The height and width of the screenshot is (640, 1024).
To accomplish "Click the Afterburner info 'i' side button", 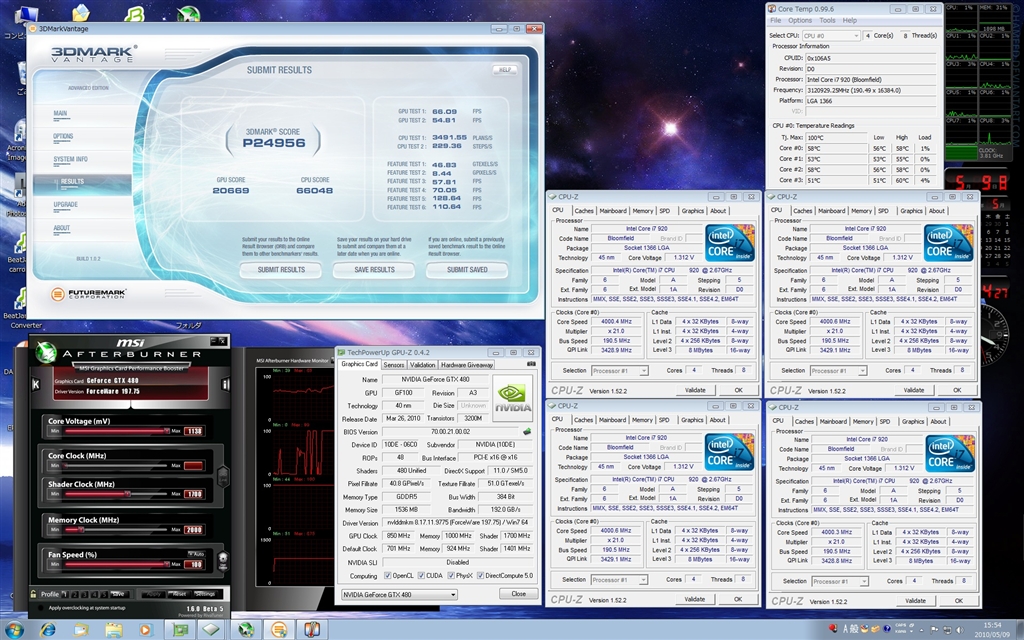I will (x=224, y=385).
